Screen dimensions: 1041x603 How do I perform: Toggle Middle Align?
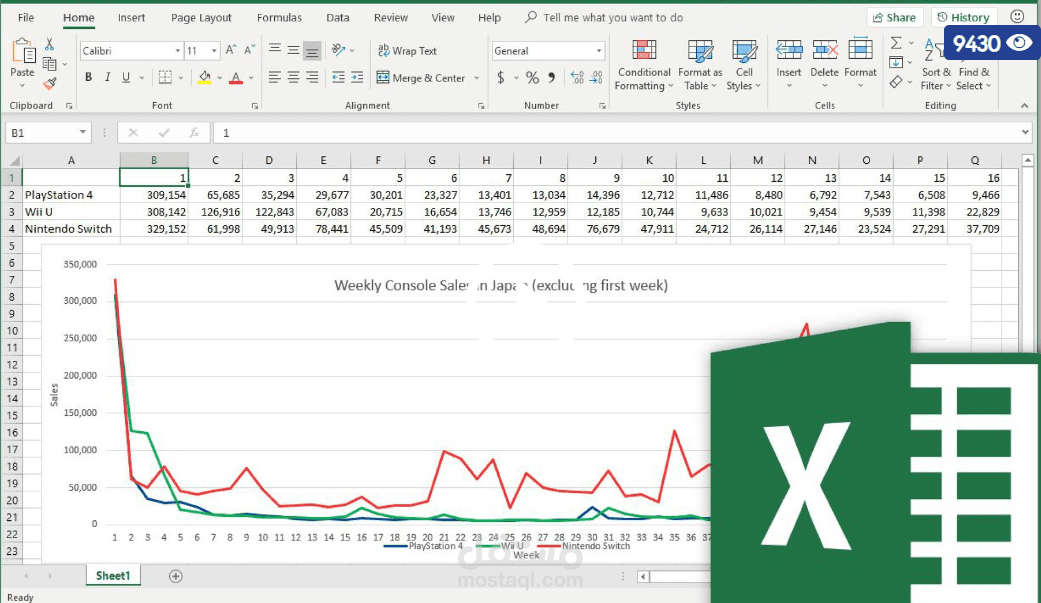[x=293, y=50]
